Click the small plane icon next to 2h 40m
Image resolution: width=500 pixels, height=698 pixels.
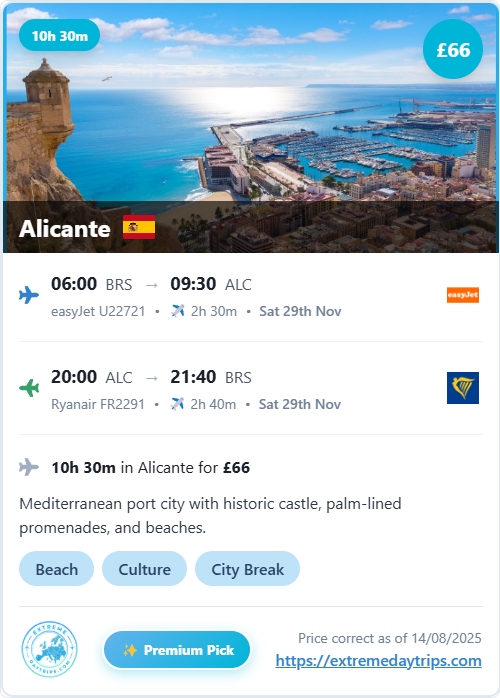point(177,404)
